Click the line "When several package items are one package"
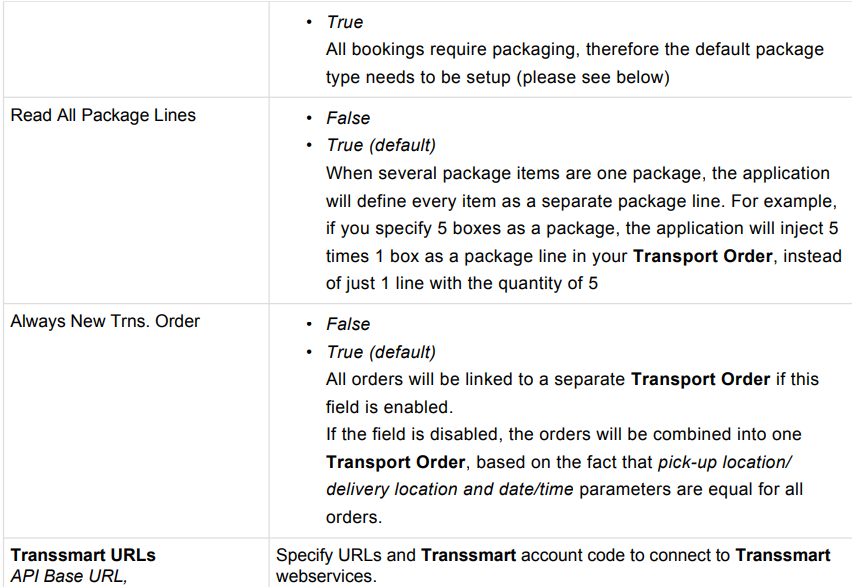 [577, 173]
